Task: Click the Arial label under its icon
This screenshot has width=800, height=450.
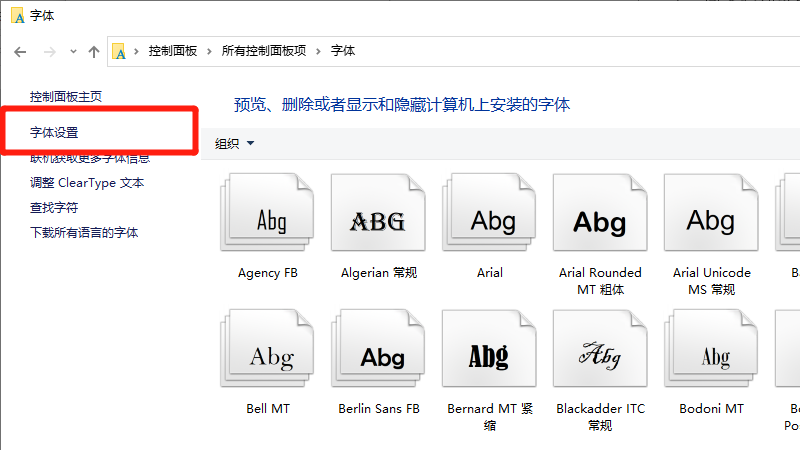Action: click(490, 273)
